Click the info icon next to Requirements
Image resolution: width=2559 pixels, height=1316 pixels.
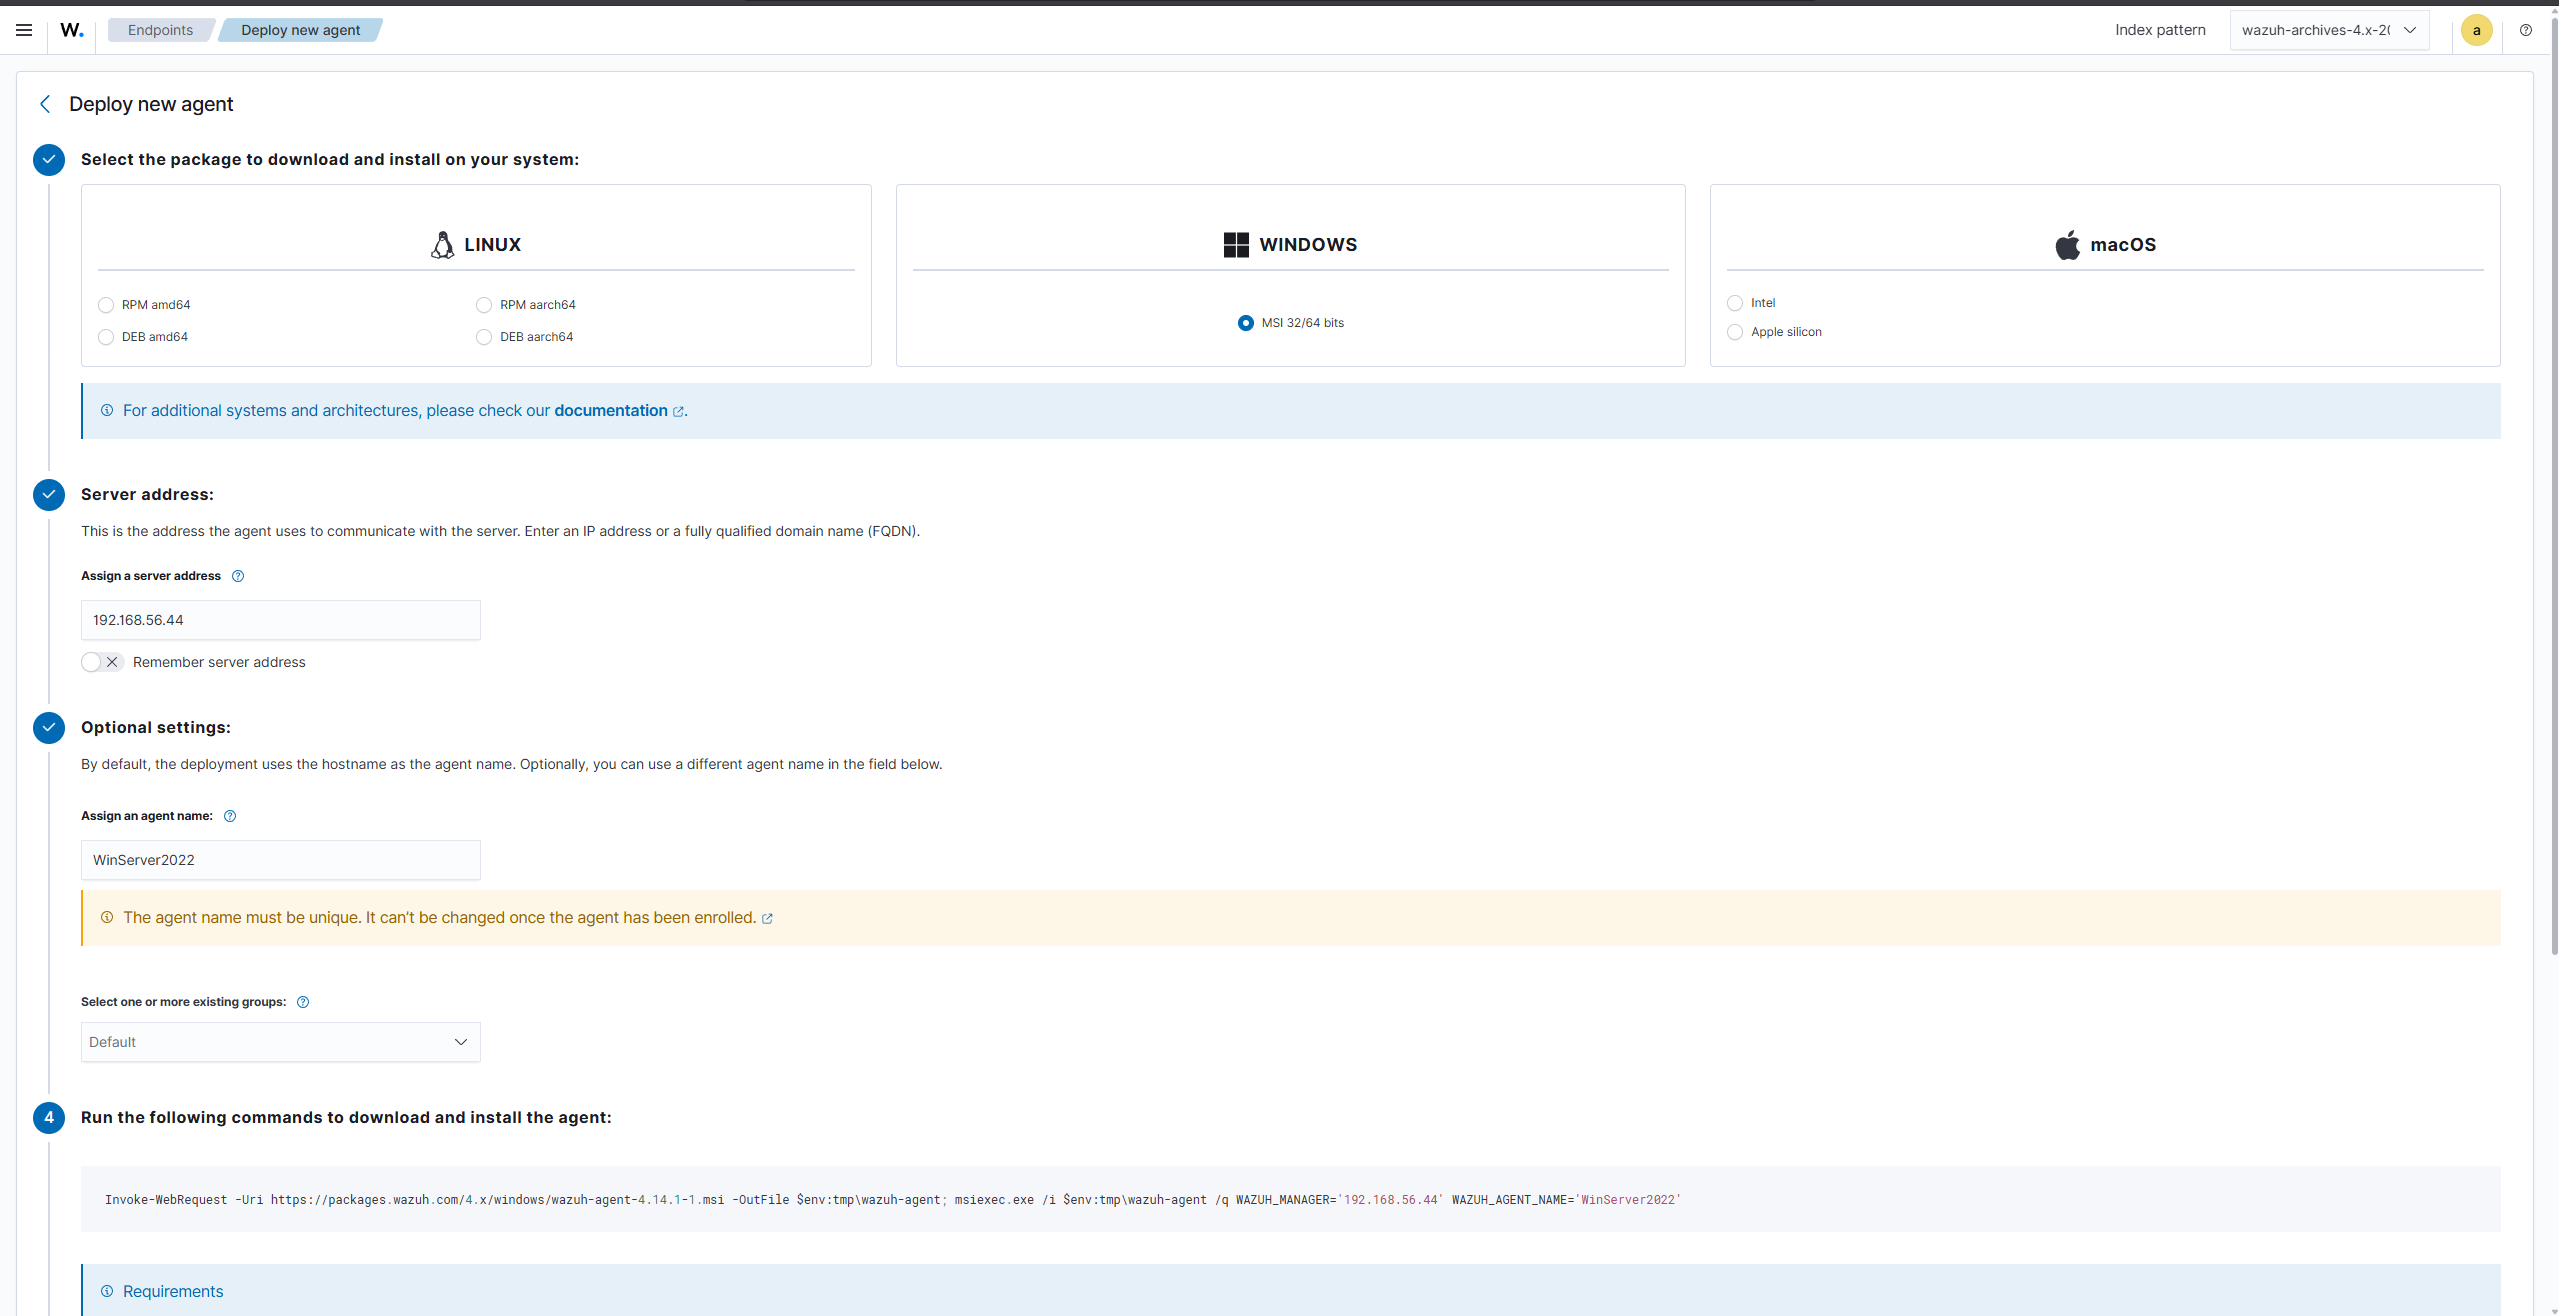tap(107, 1291)
